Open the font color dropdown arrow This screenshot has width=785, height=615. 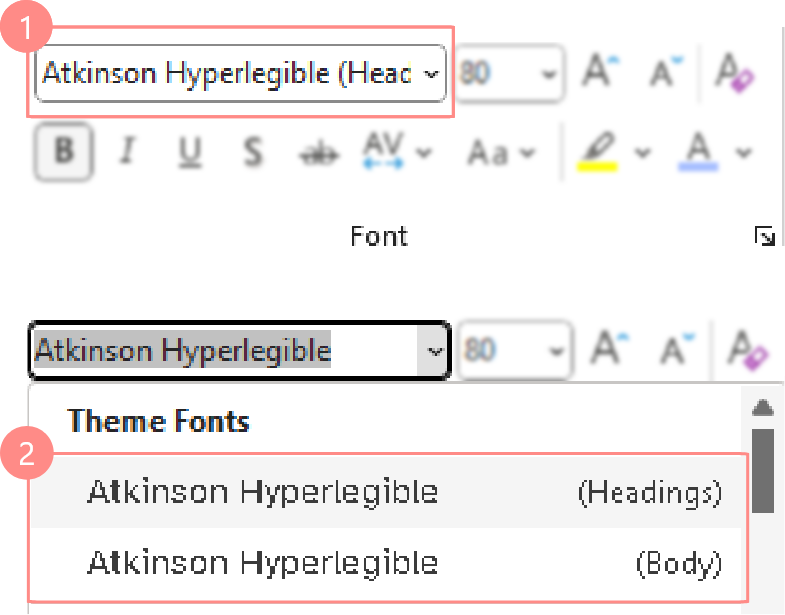click(744, 152)
